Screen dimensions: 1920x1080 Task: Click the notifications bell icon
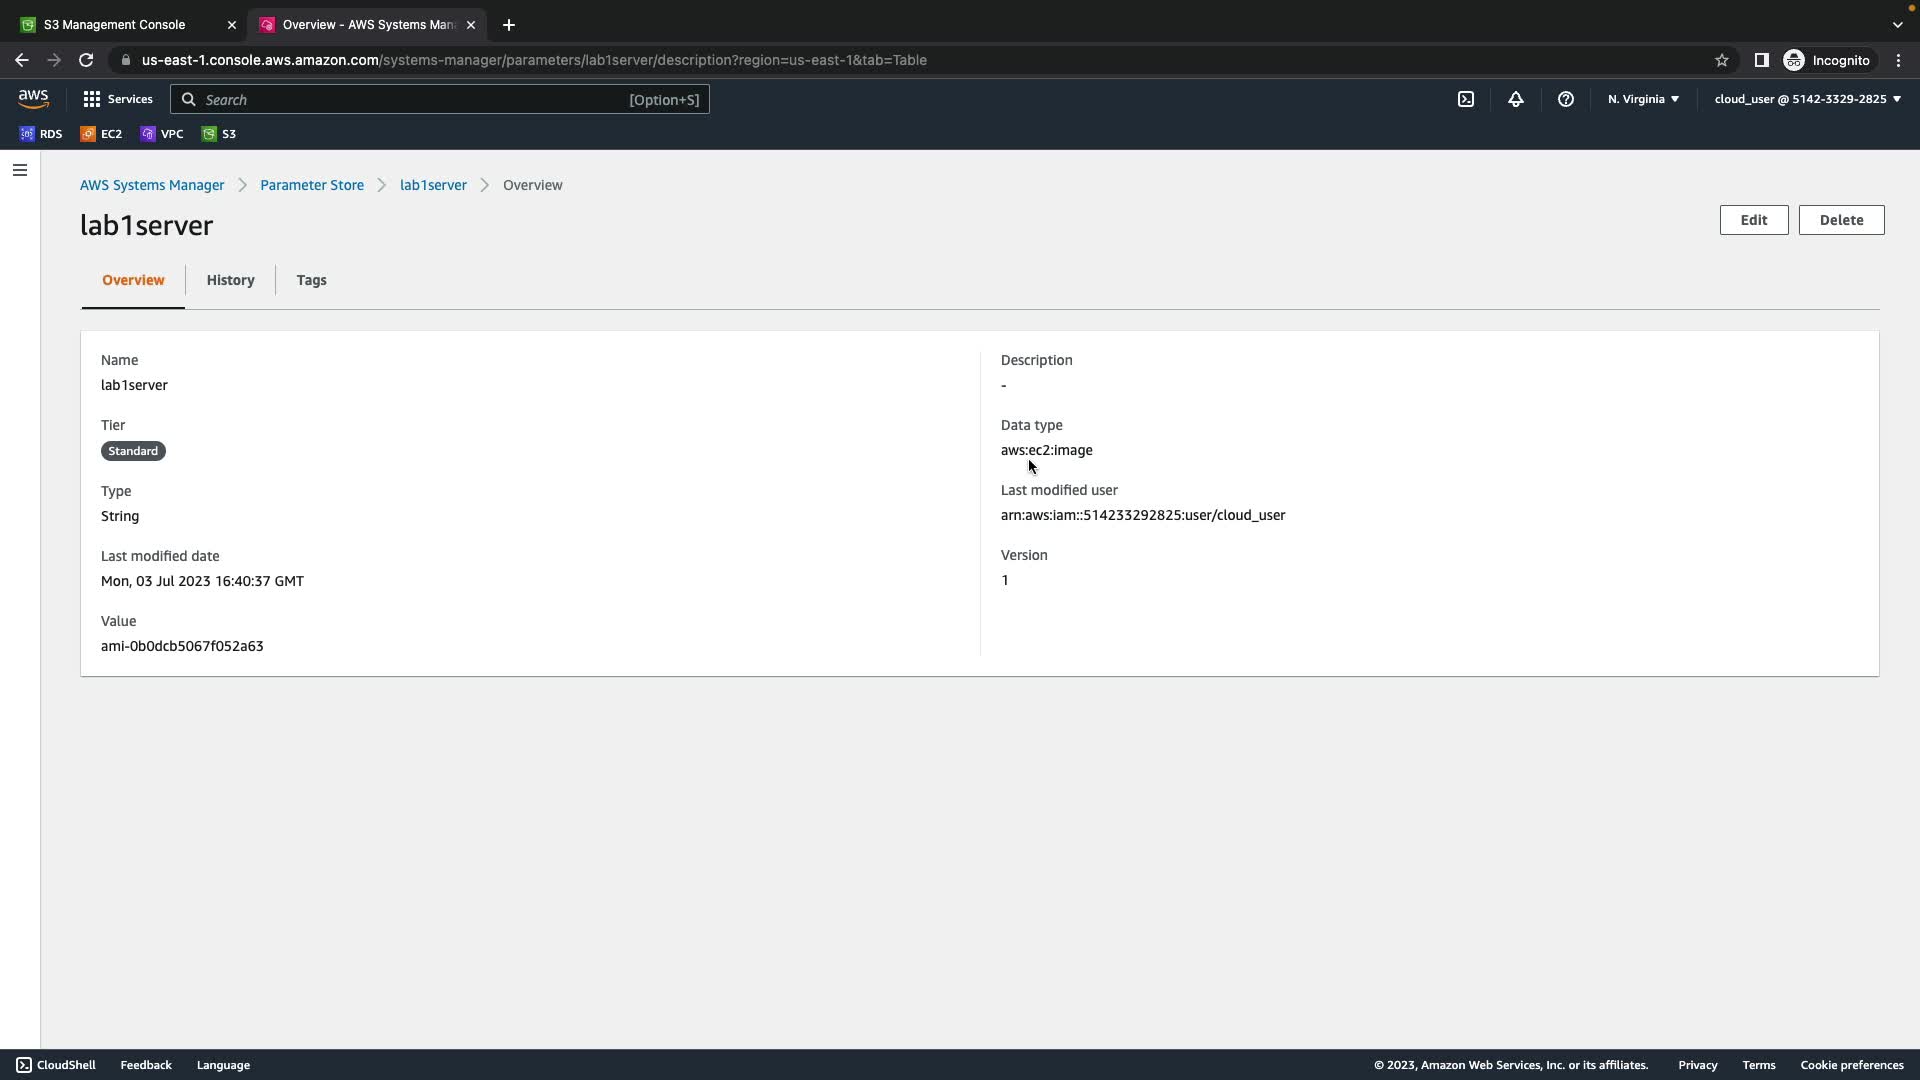tap(1516, 99)
